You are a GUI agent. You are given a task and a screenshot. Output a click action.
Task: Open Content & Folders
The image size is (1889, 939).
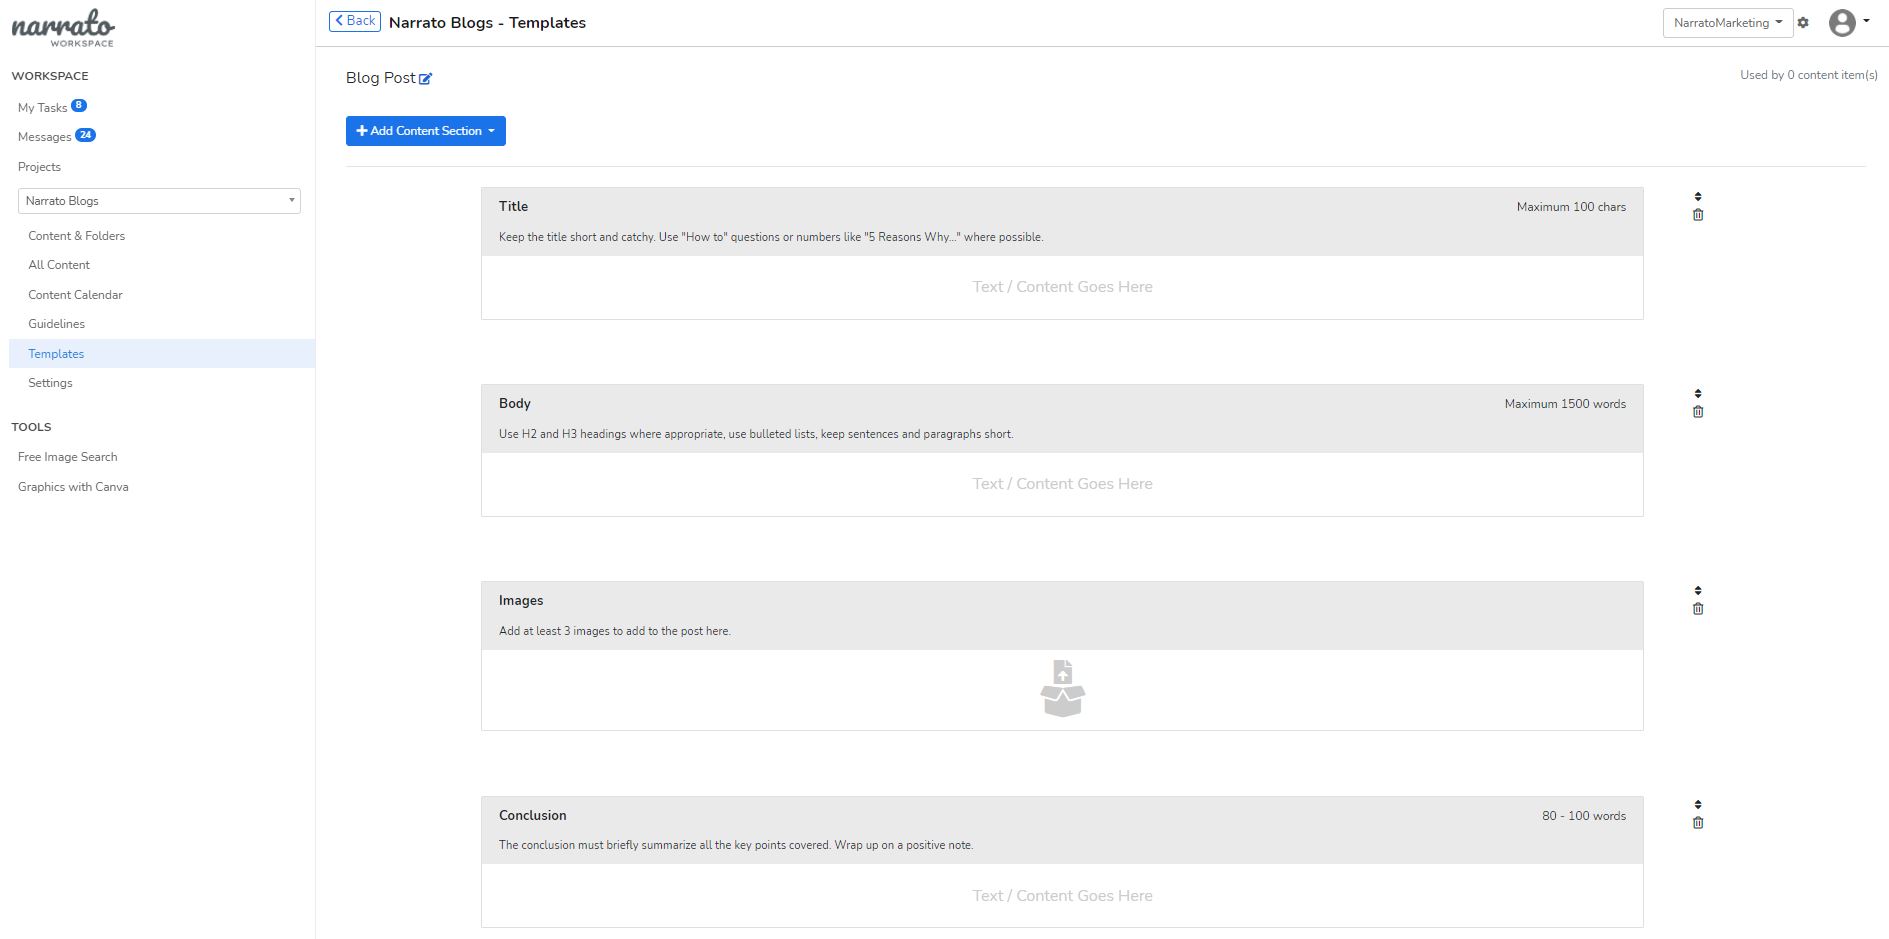coord(76,236)
